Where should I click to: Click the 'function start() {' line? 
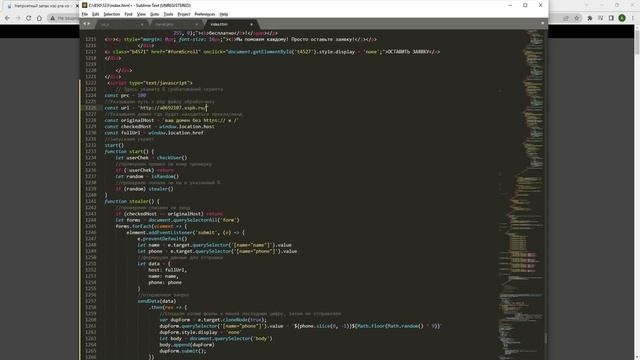pos(129,151)
